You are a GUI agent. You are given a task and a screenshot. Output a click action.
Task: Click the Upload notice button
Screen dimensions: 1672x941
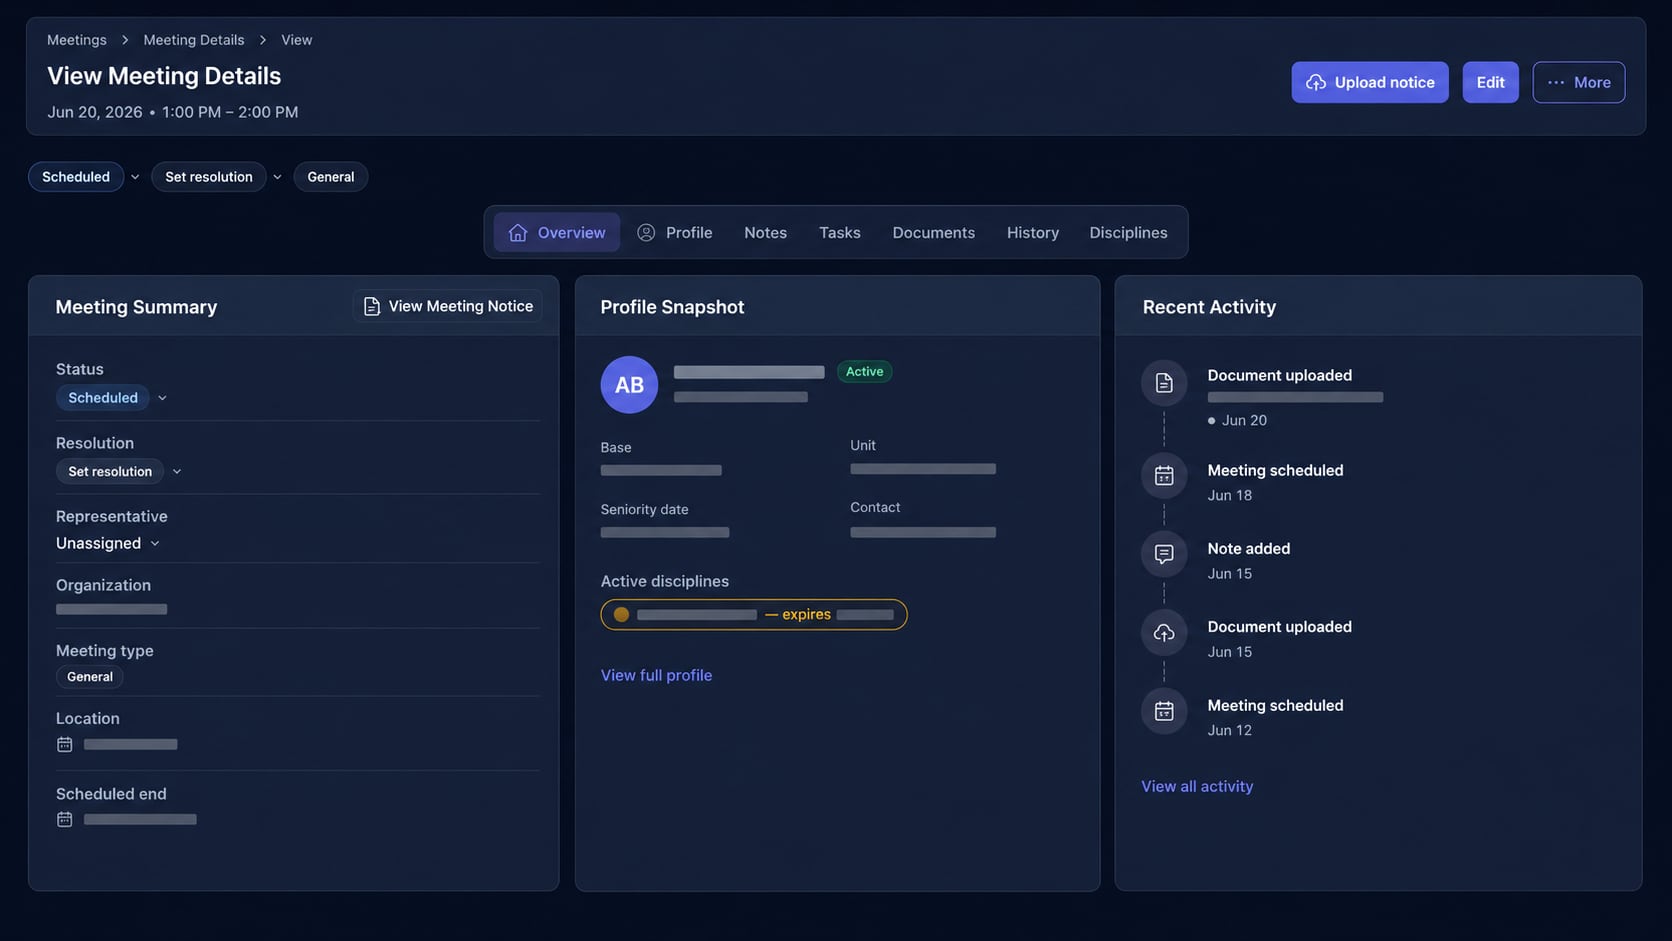click(x=1369, y=82)
